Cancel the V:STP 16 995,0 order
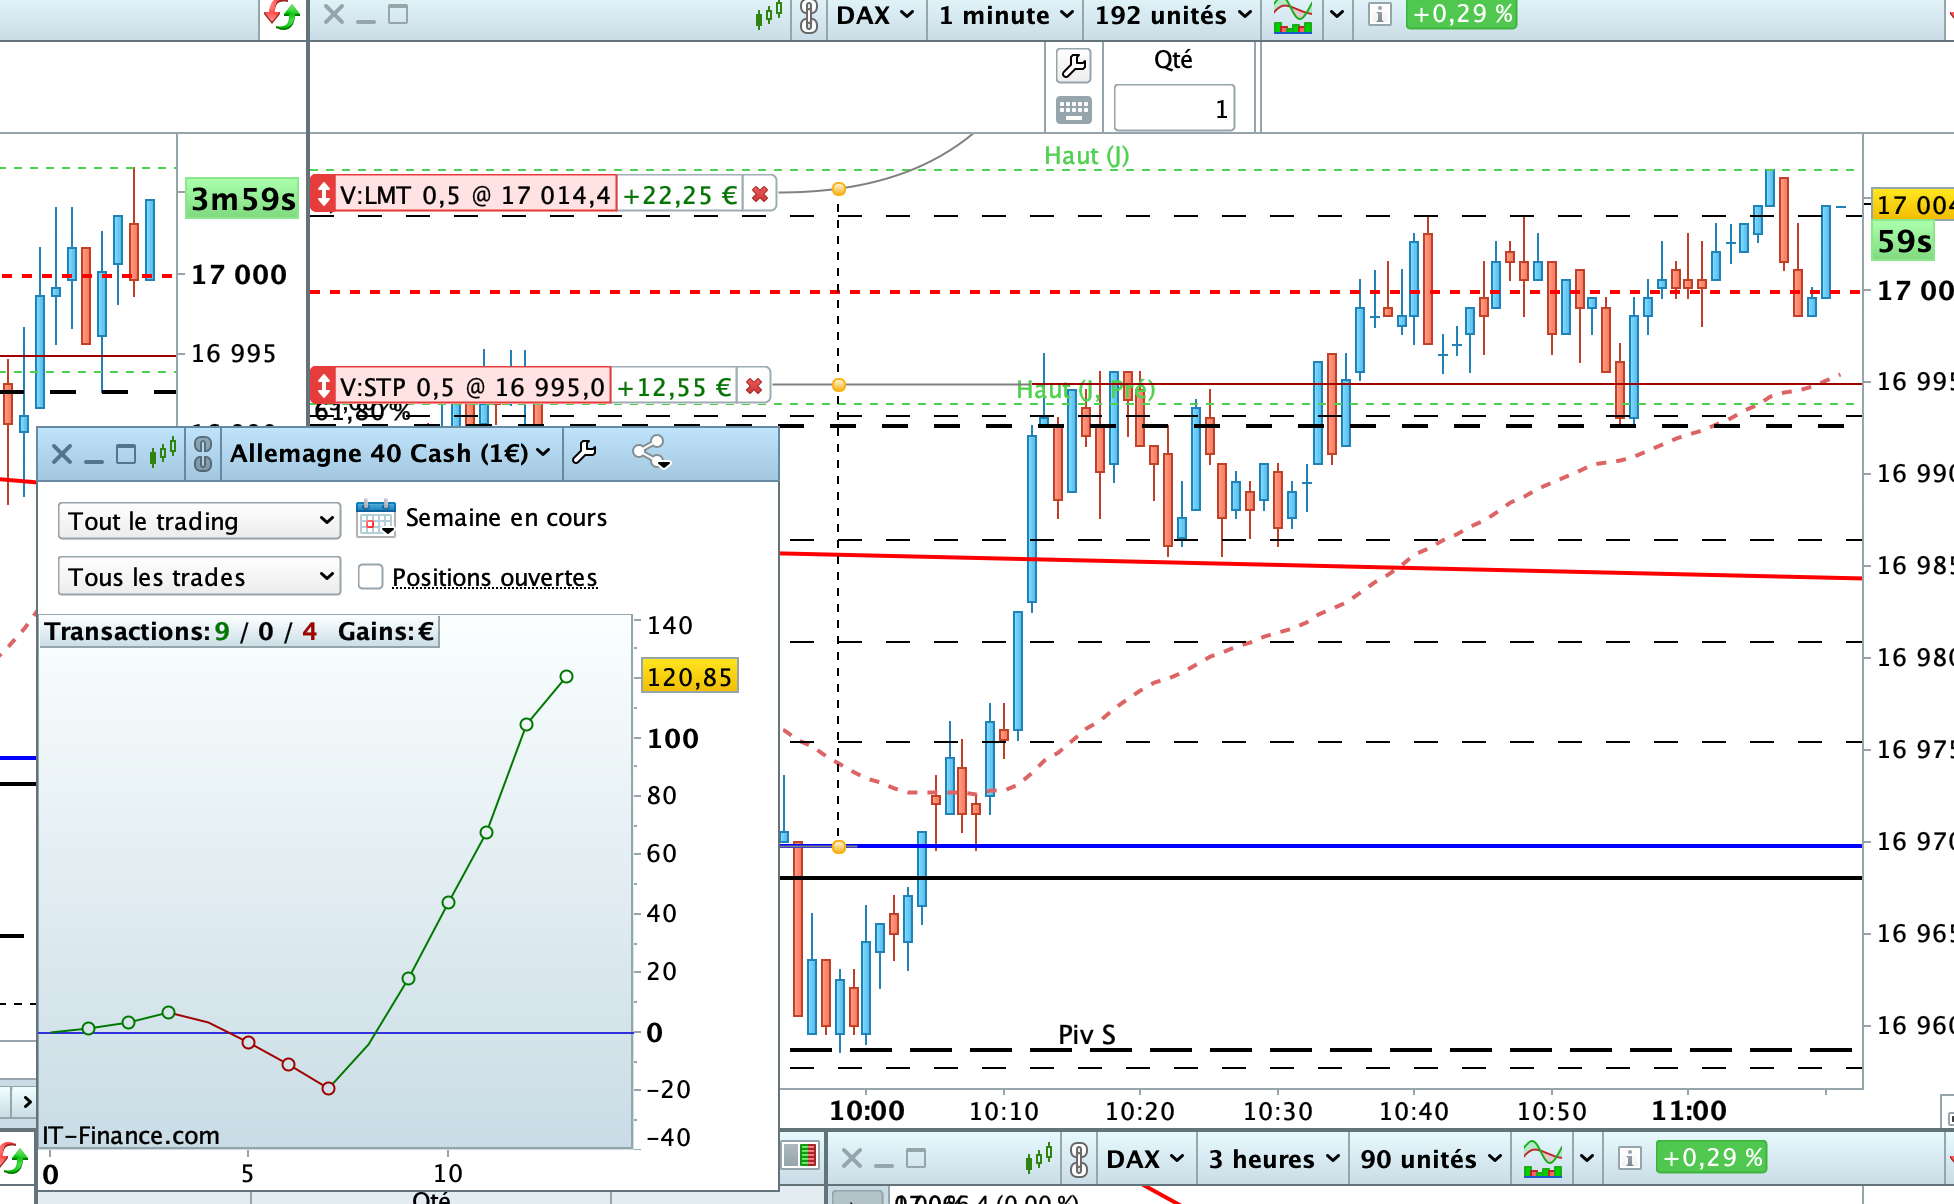The width and height of the screenshot is (1954, 1204). click(x=754, y=386)
